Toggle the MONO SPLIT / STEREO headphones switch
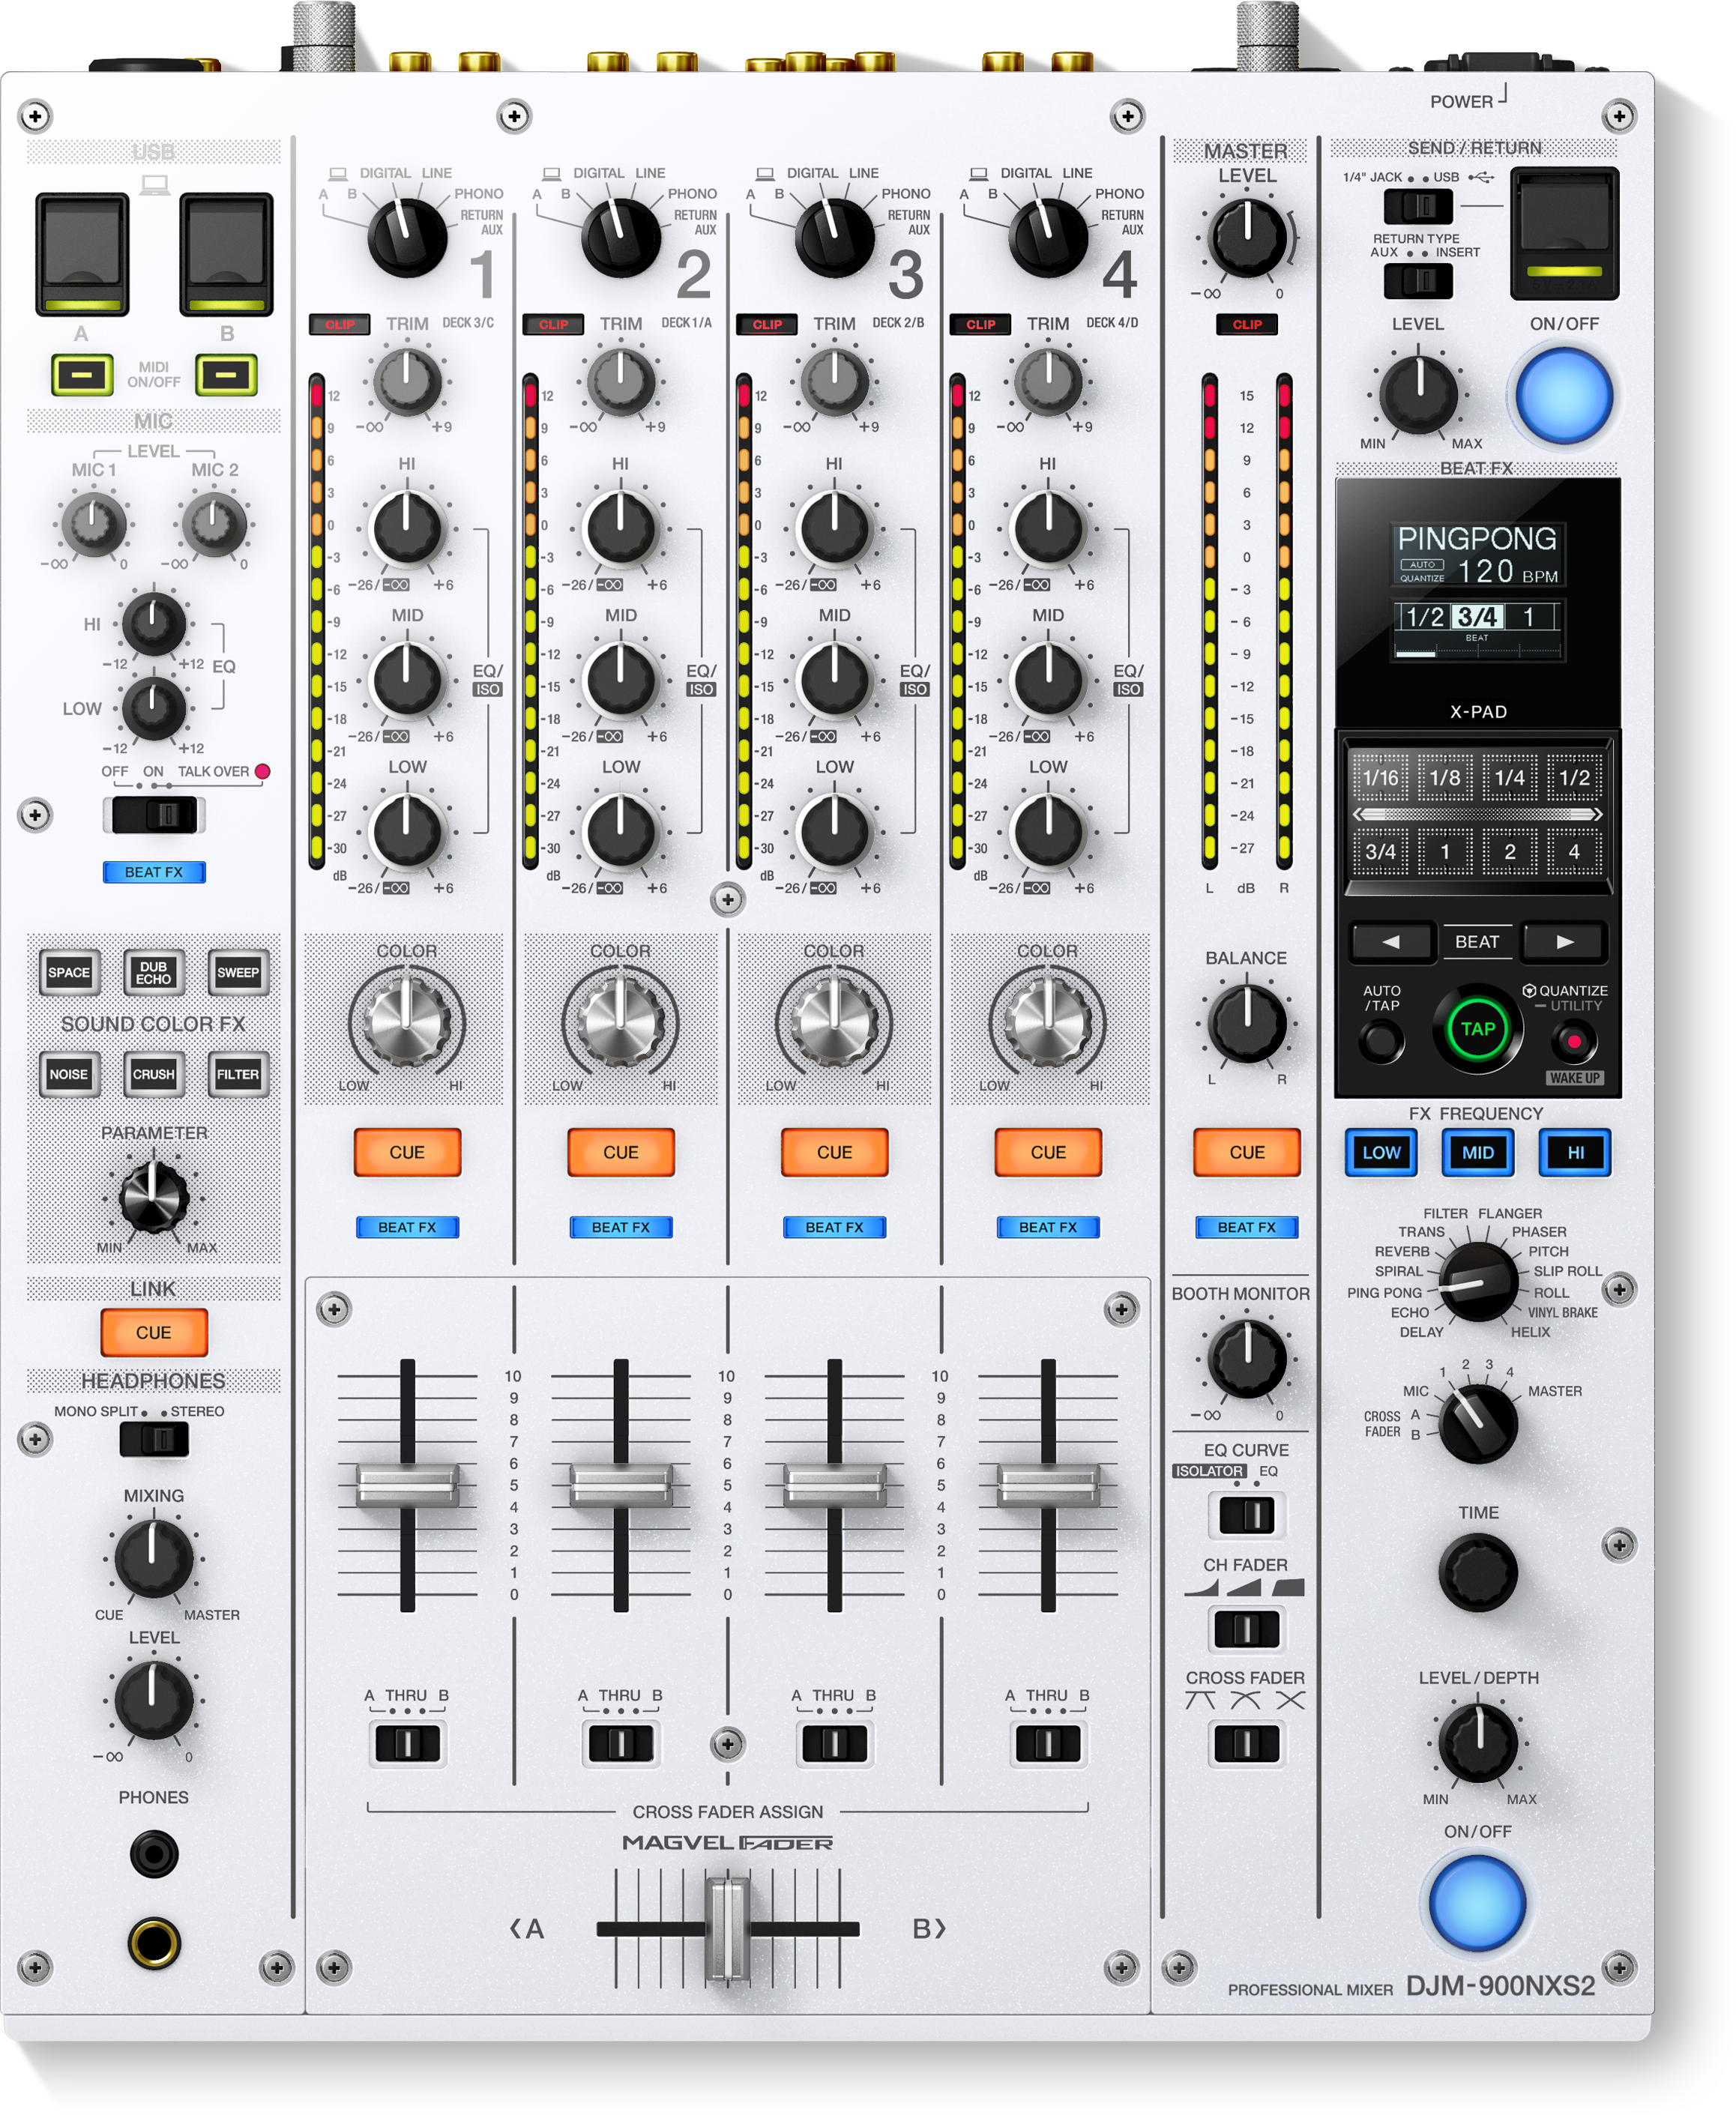Image resolution: width=1736 pixels, height=2115 pixels. [x=154, y=1440]
